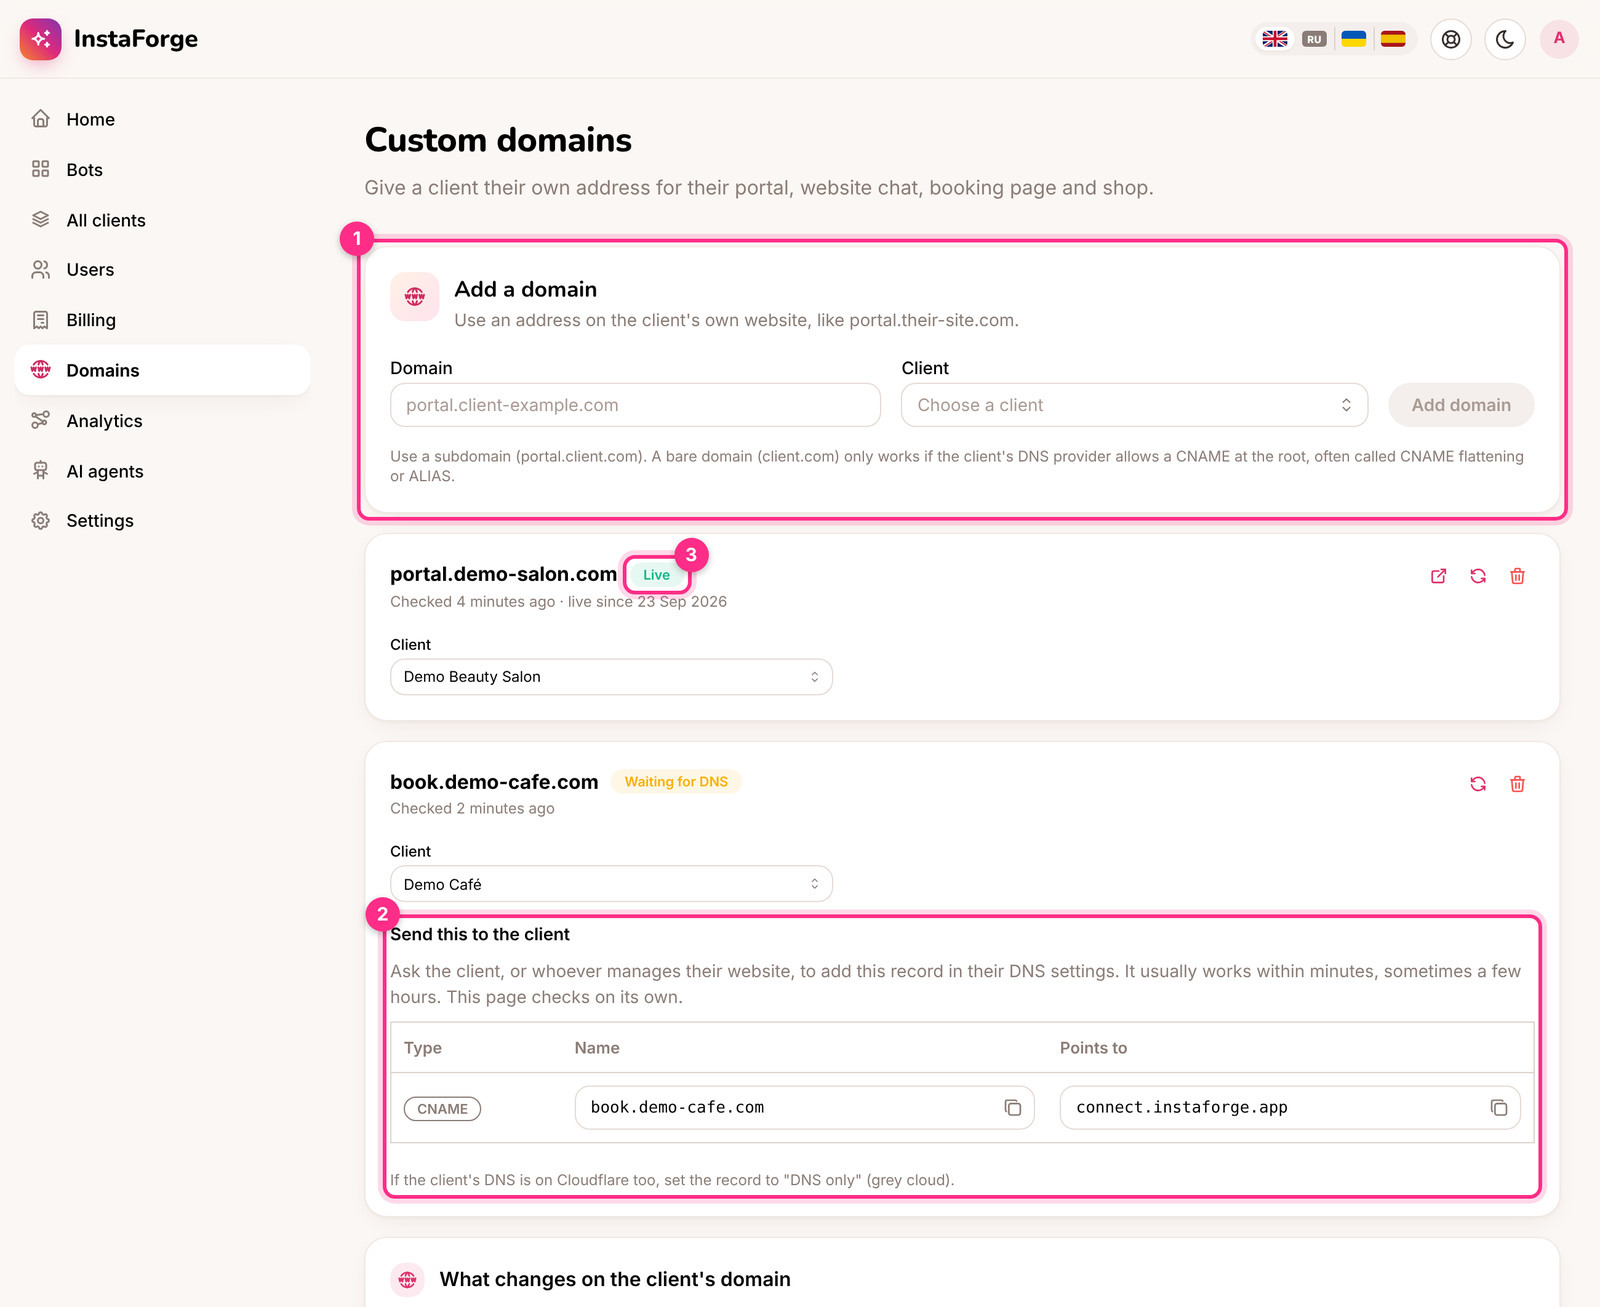Navigate to All clients

click(162, 220)
